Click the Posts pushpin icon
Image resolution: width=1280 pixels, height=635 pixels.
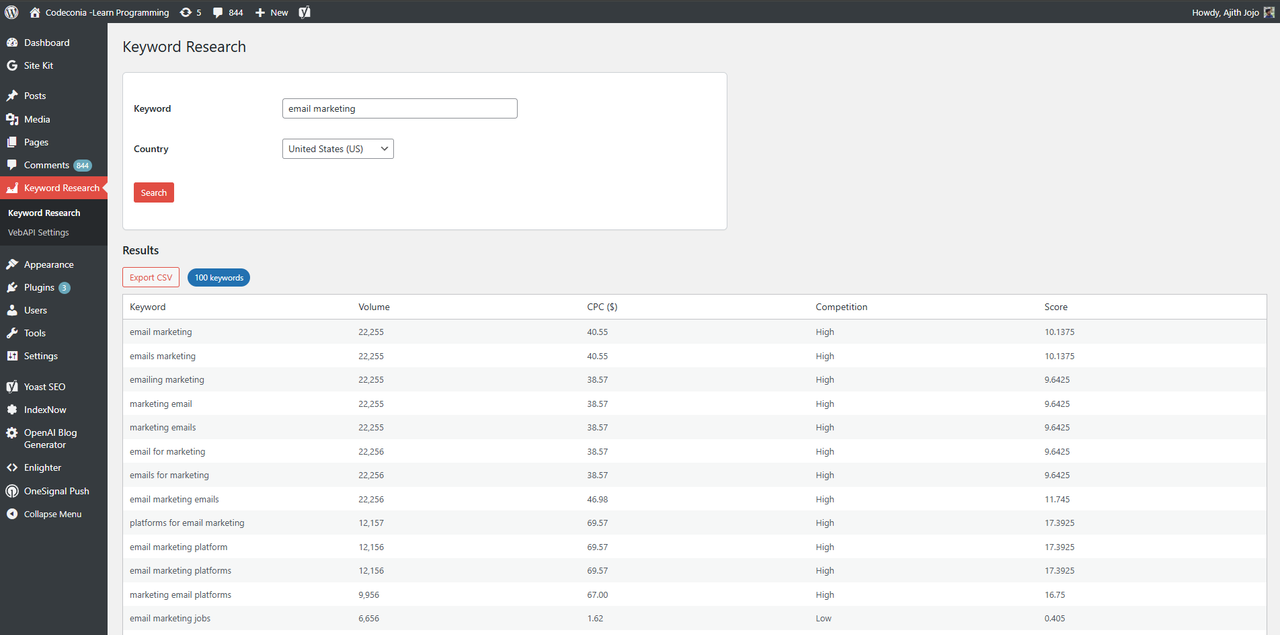tap(12, 96)
